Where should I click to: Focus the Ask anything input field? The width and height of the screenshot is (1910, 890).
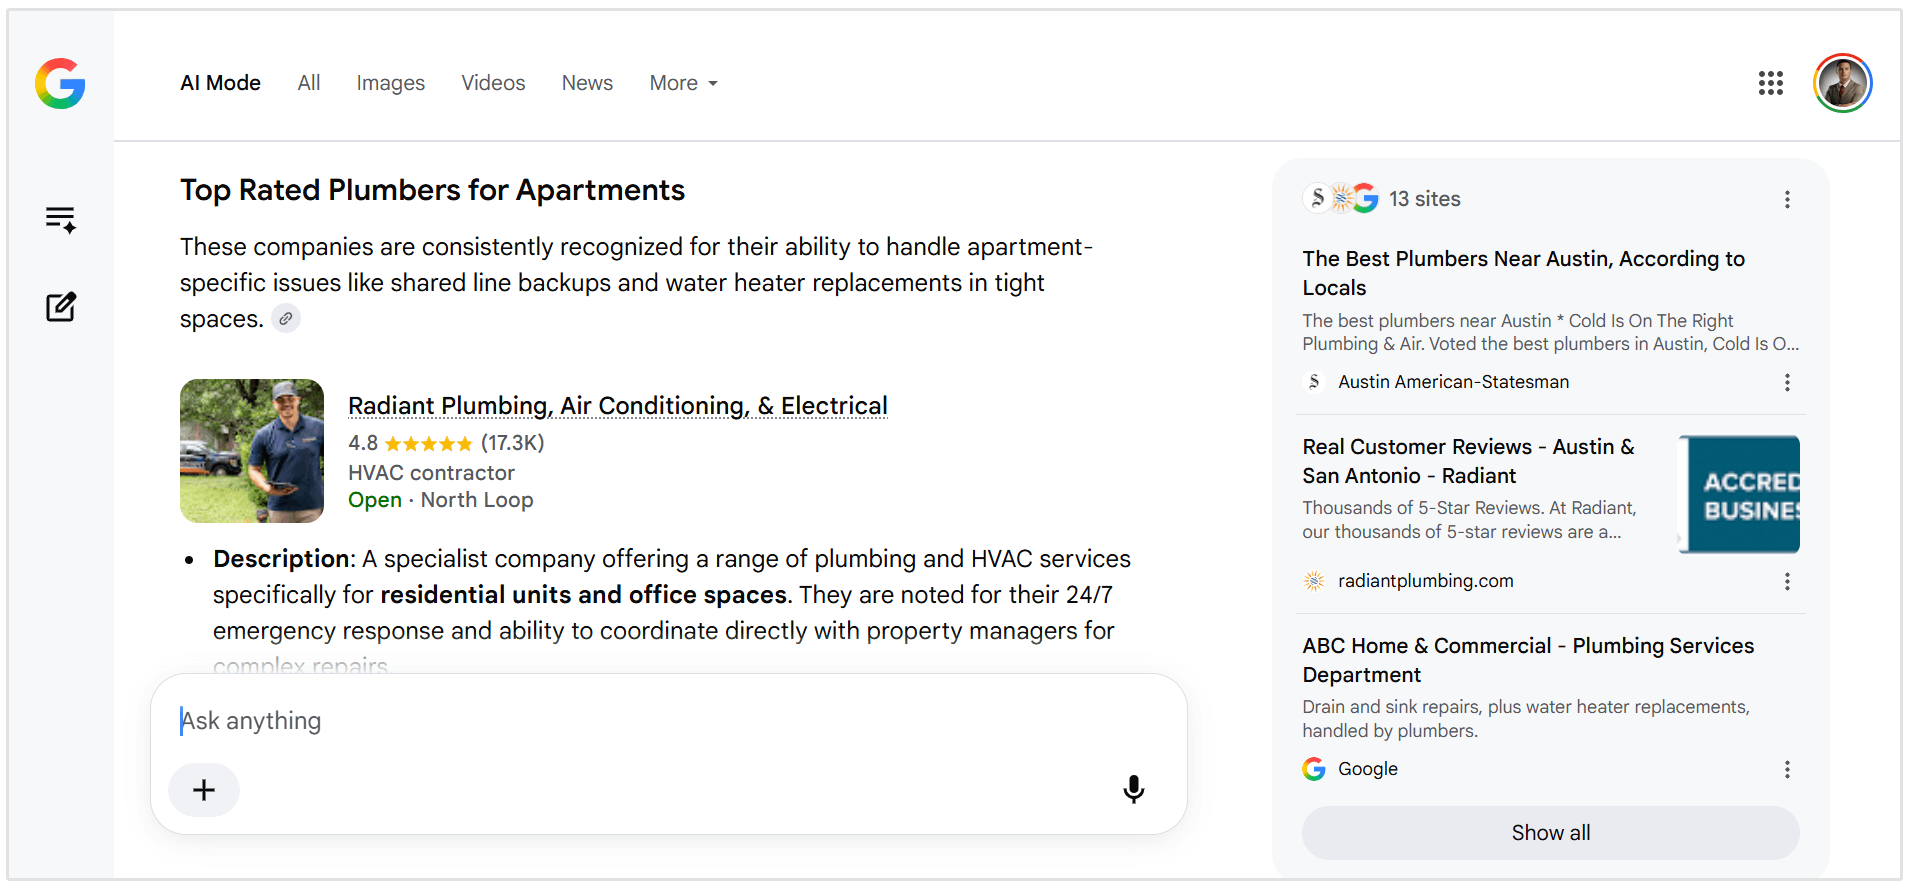668,721
